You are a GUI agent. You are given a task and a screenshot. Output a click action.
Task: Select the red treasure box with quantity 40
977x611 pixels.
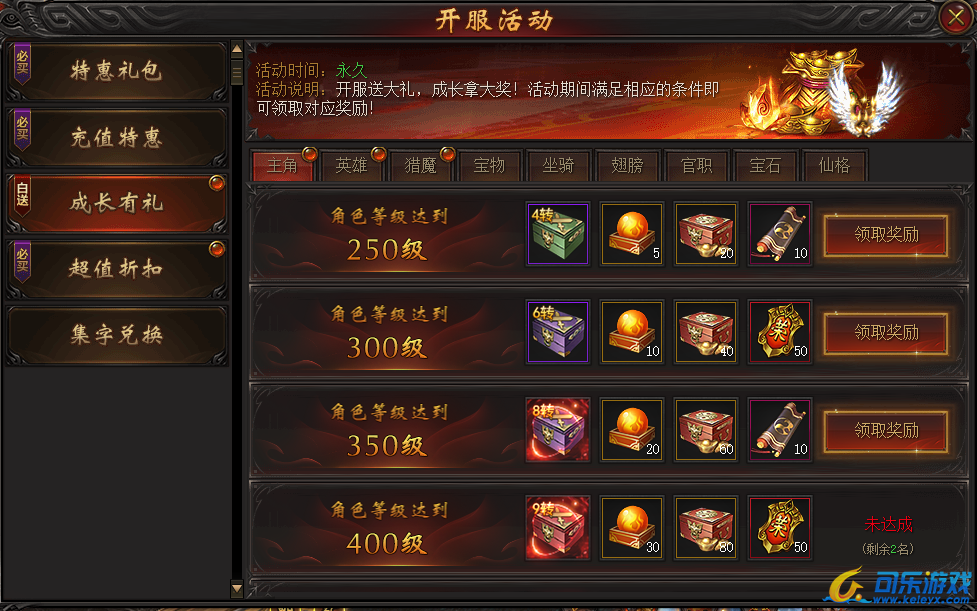click(x=706, y=331)
